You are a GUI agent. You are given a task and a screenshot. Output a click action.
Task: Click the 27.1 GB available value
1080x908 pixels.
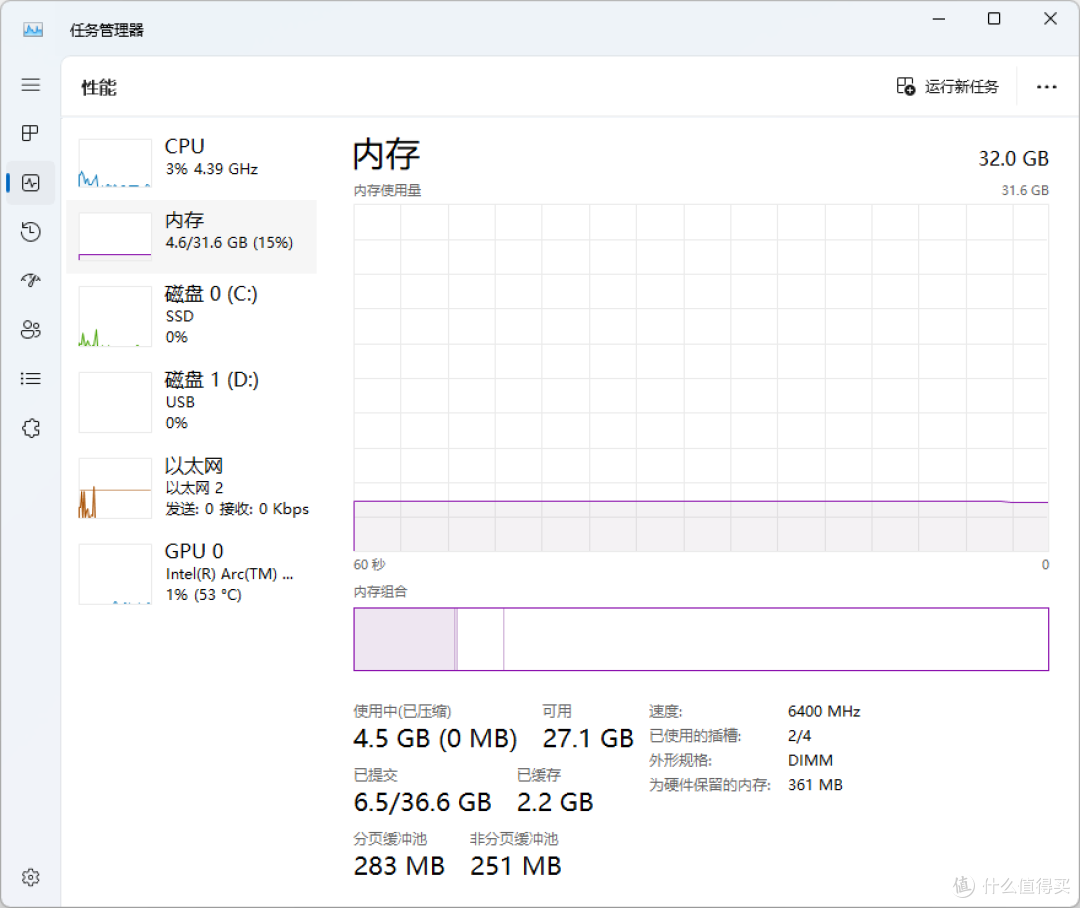pyautogui.click(x=588, y=739)
